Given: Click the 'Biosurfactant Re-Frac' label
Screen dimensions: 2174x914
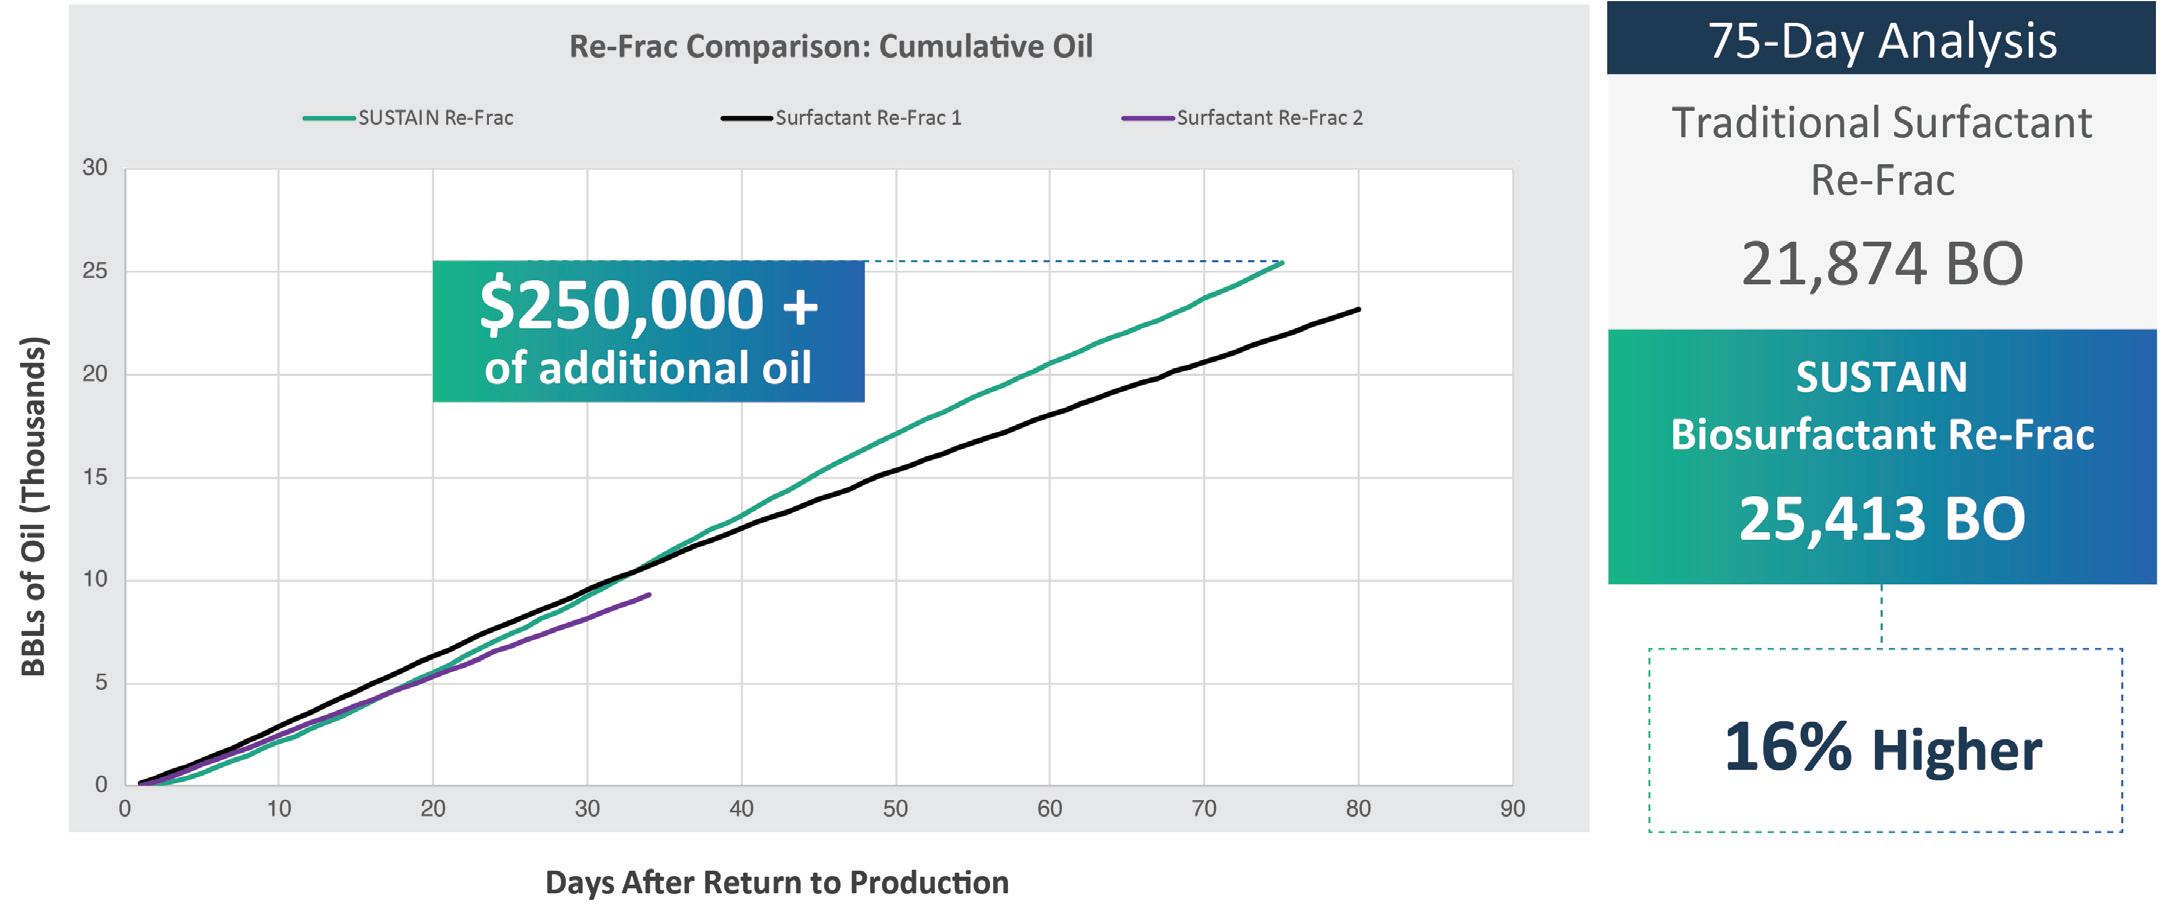Looking at the screenshot, I should [x=1882, y=435].
